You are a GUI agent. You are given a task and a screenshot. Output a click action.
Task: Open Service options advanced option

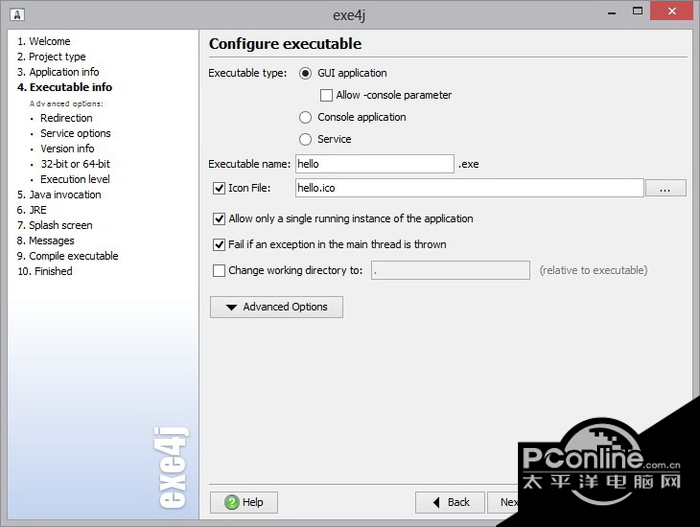[75, 133]
